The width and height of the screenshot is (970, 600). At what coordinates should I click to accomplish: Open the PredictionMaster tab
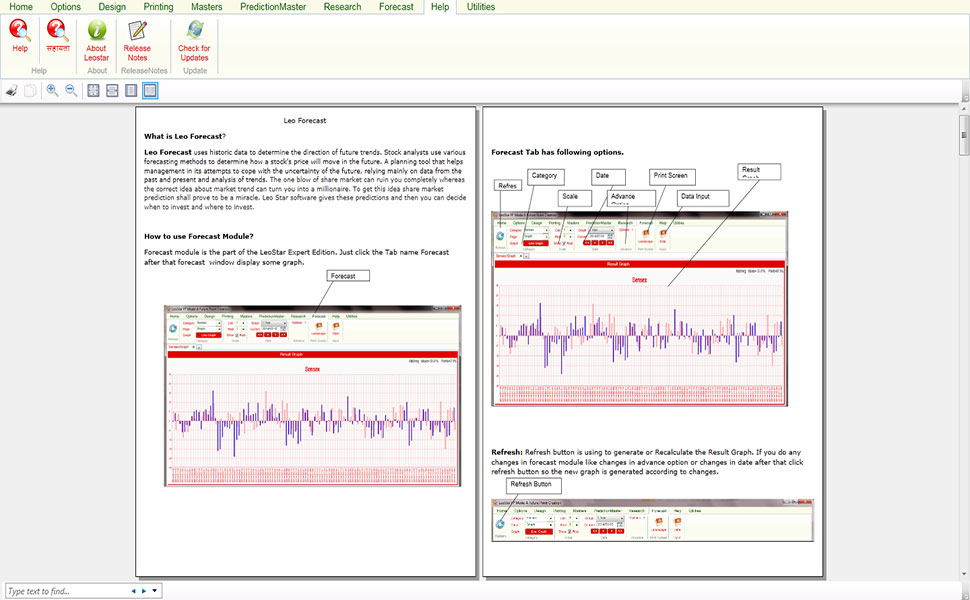(x=275, y=7)
